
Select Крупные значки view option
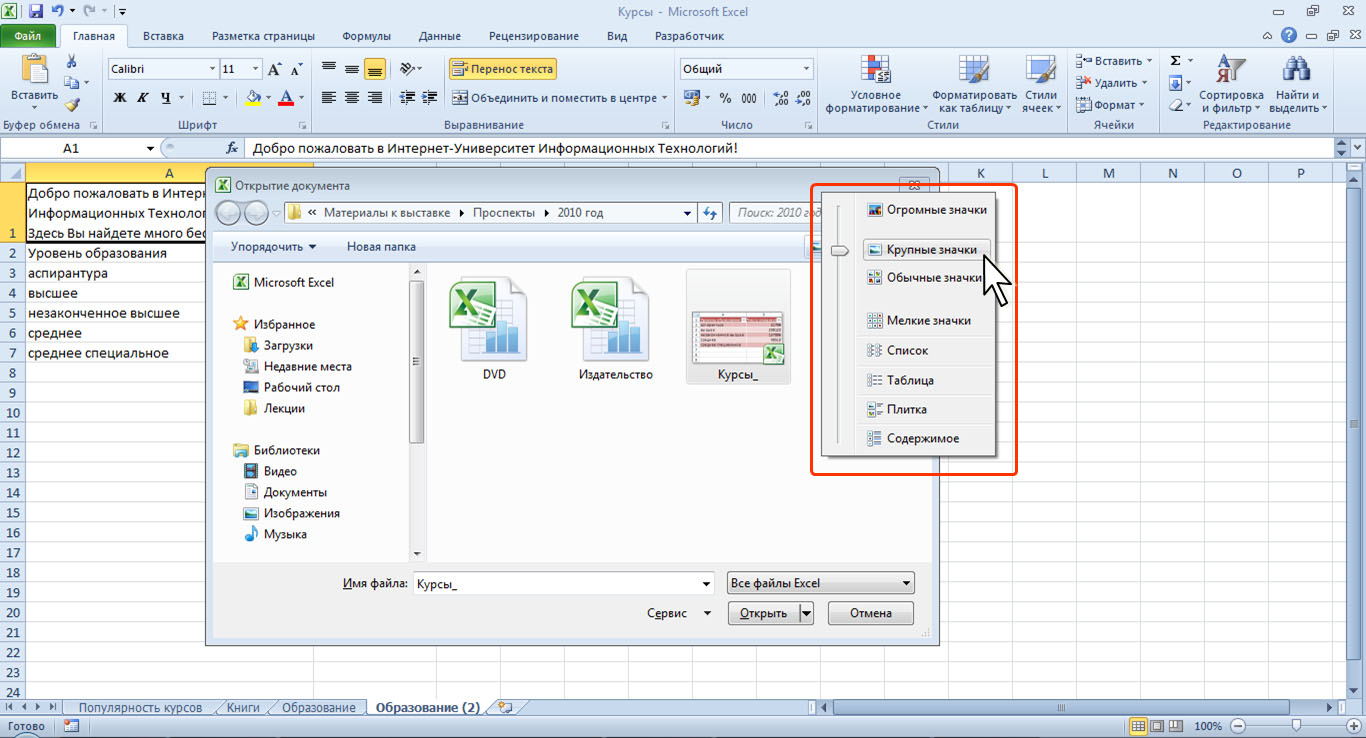pyautogui.click(x=927, y=248)
